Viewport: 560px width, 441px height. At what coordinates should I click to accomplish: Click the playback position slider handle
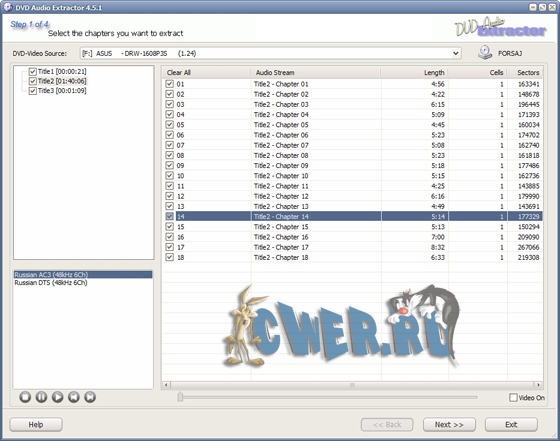180,396
